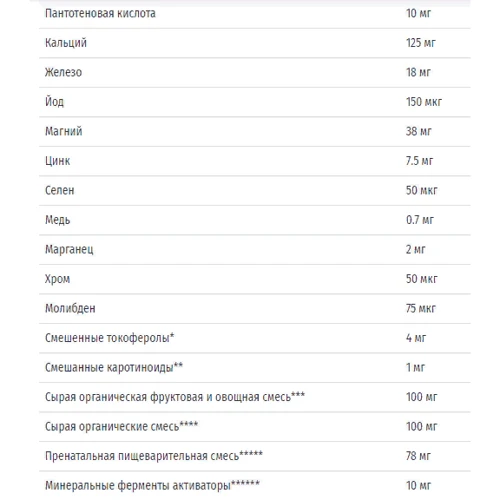This screenshot has width=500, height=500.
Task: Click Минеральные ферменты активаторы row
Action: 255,485
